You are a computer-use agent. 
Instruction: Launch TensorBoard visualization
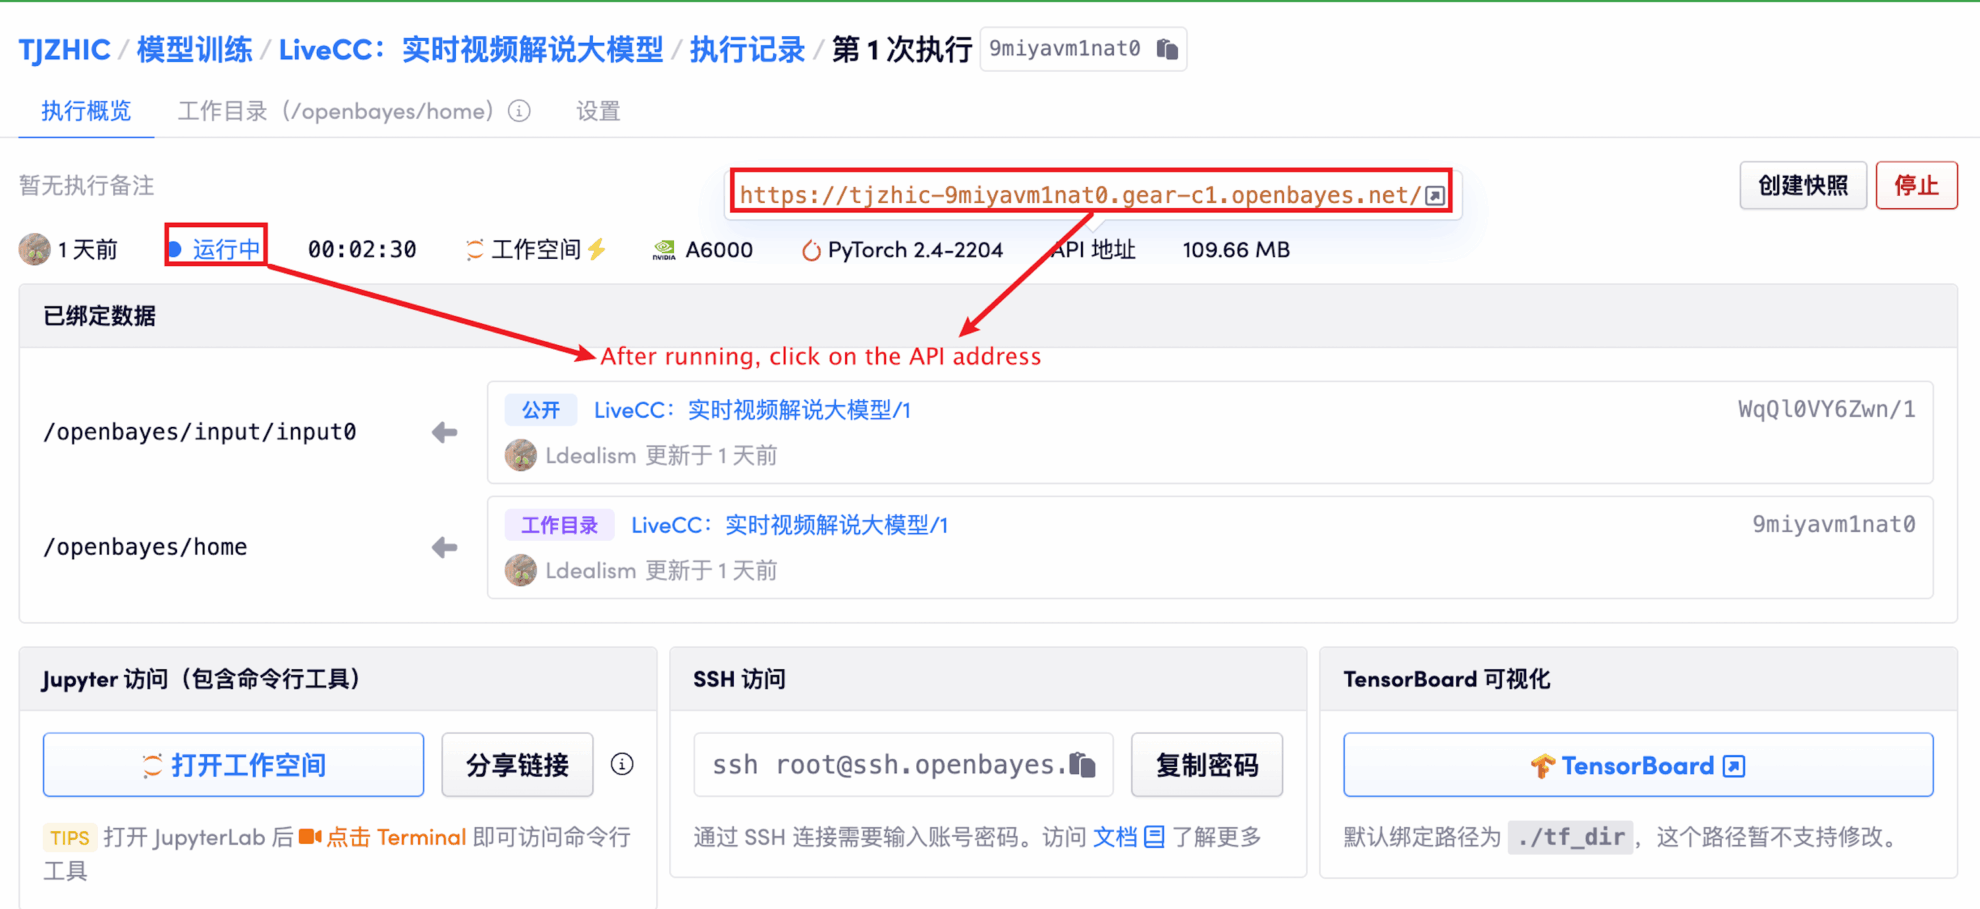point(1637,765)
